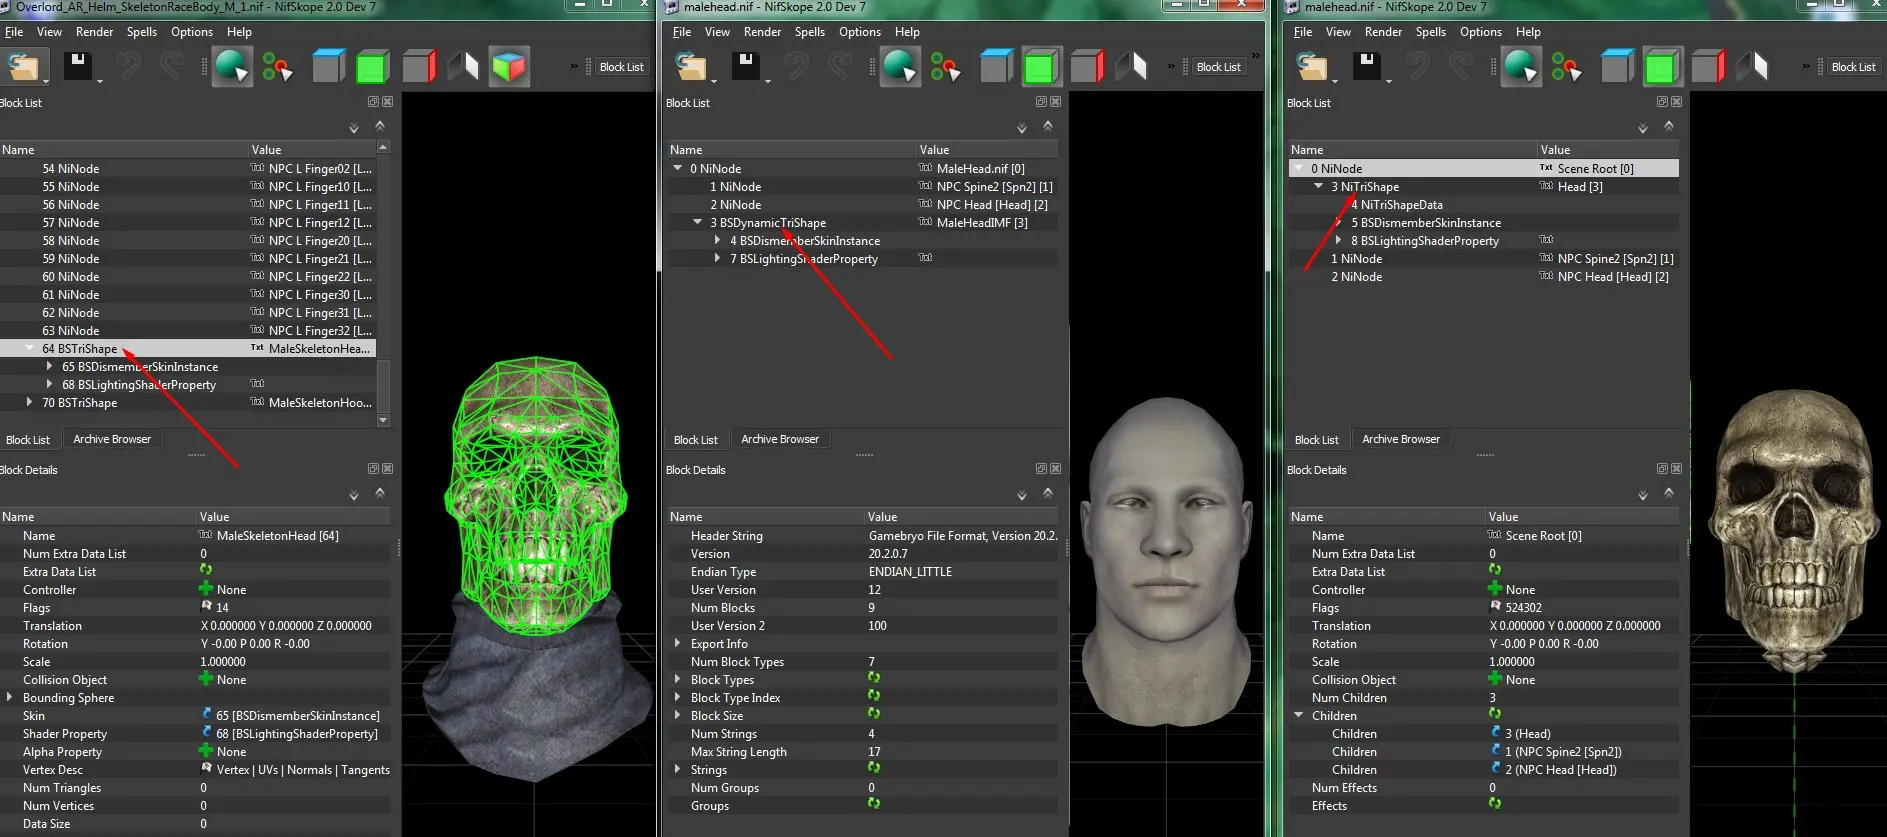Image resolution: width=1887 pixels, height=837 pixels.
Task: Toggle green sphere icon in right malehead window
Action: click(1521, 67)
